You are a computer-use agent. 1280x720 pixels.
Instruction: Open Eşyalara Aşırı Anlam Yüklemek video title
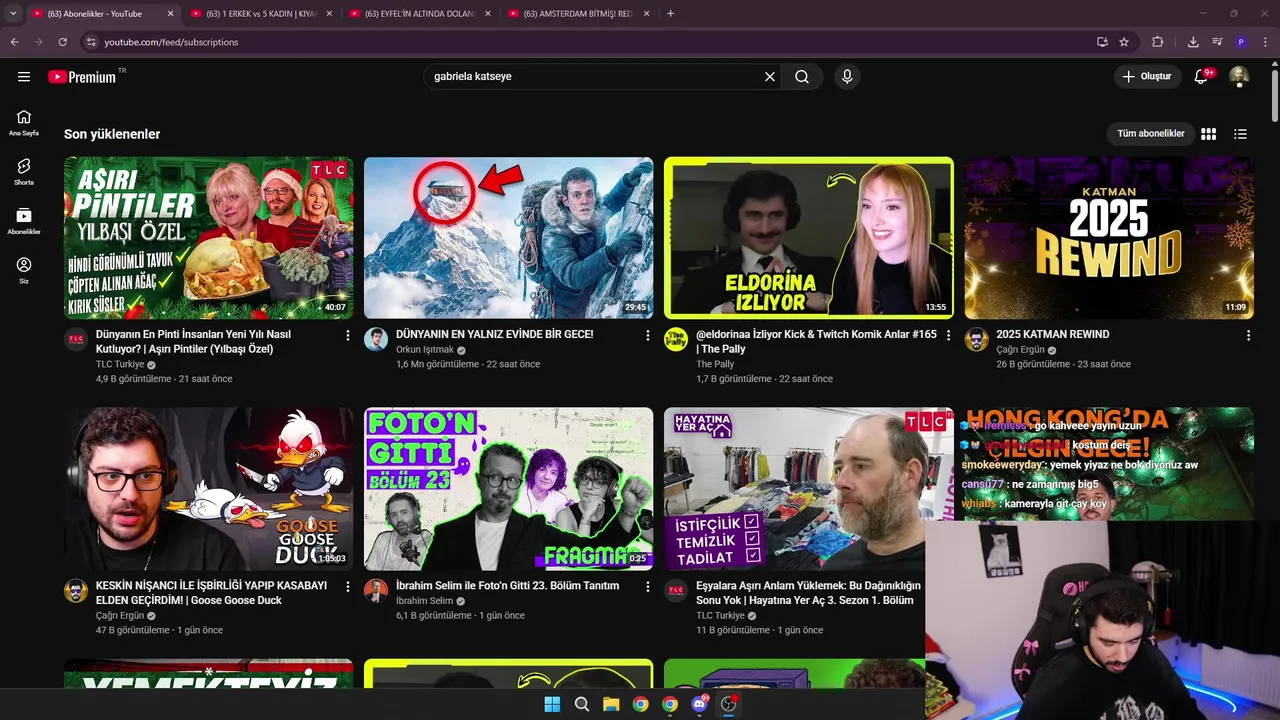(808, 593)
